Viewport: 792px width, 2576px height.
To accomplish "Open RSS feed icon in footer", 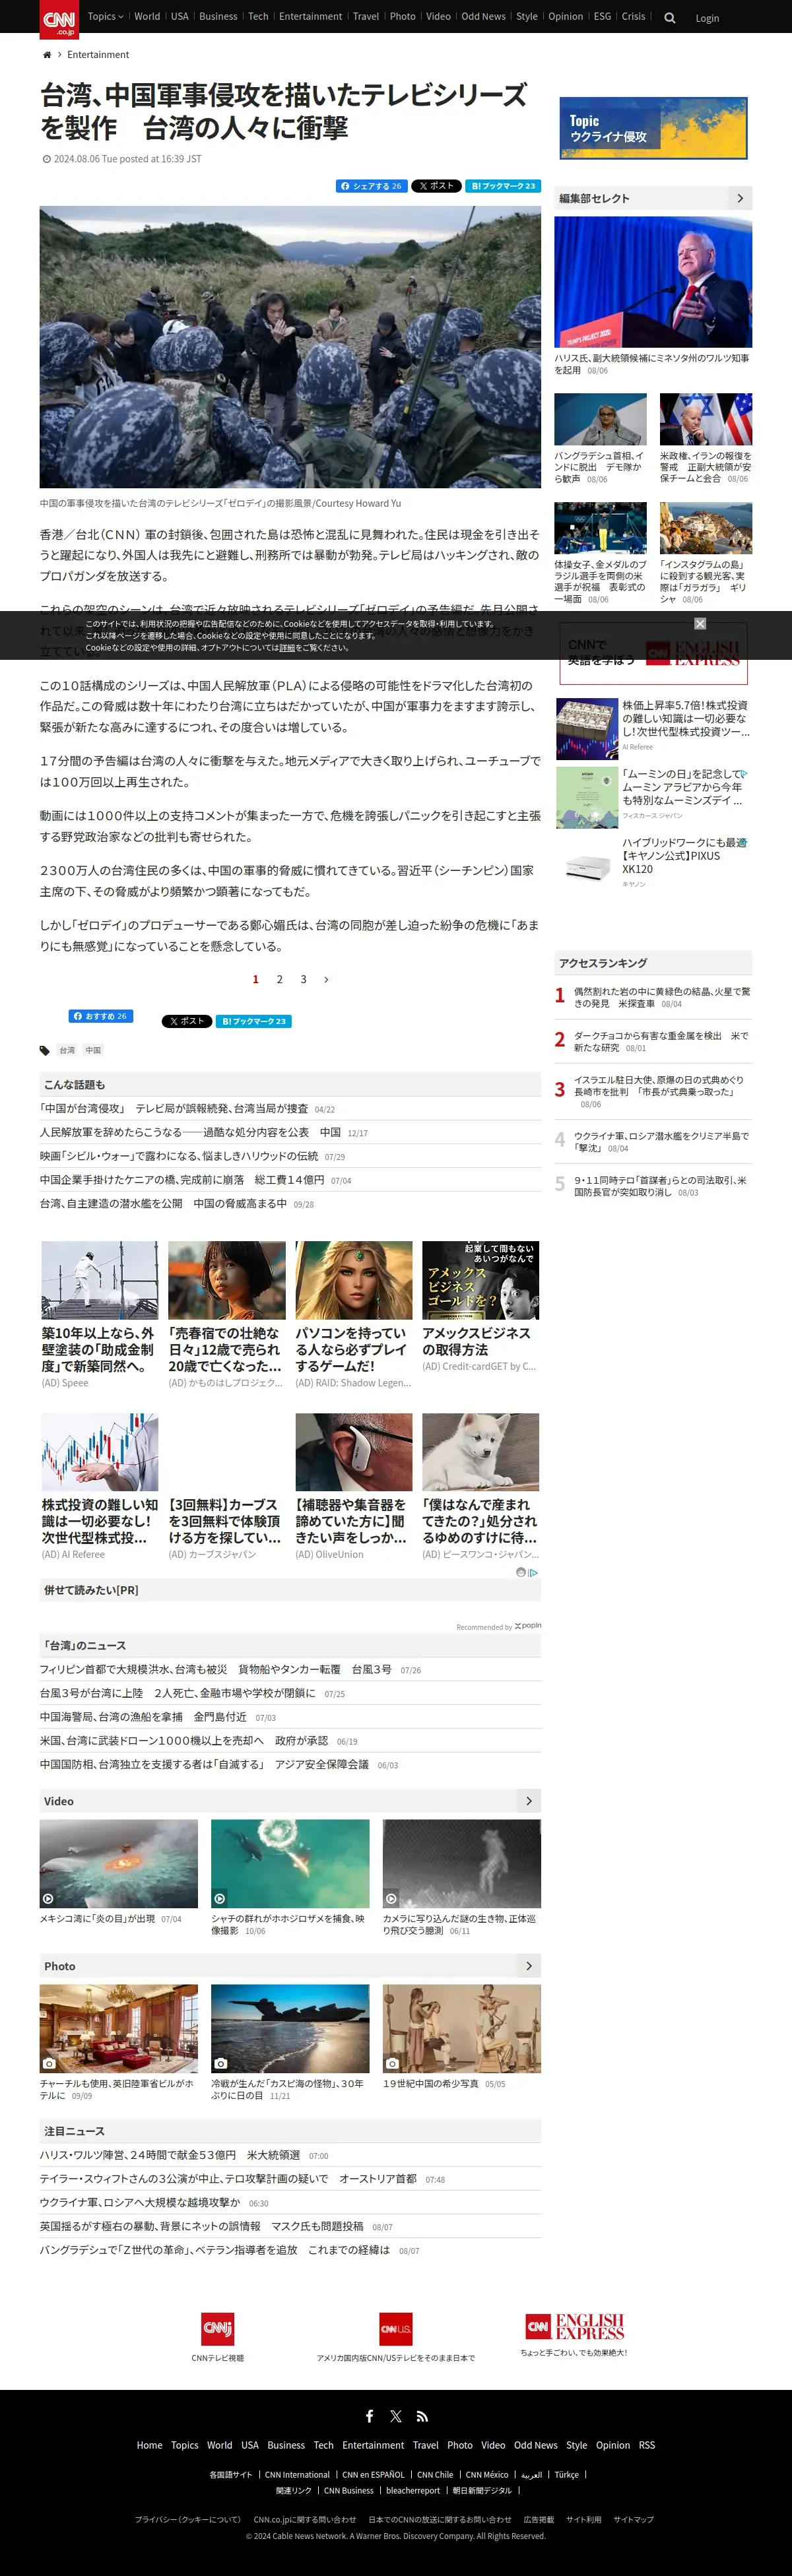I will coord(422,2416).
